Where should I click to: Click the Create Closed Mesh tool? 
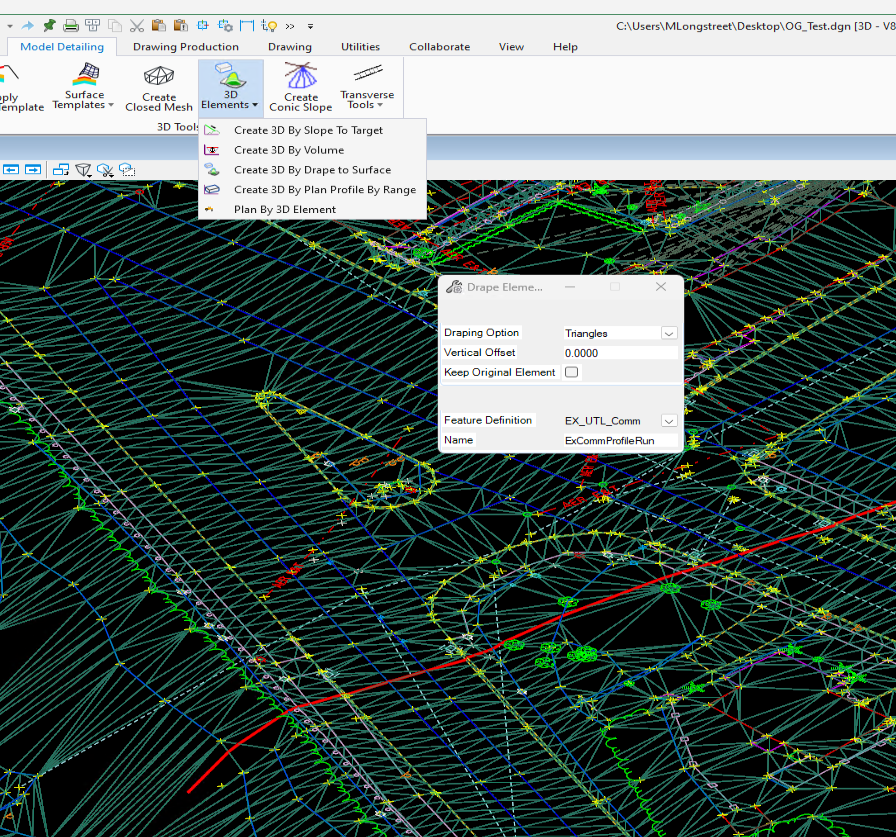coord(158,87)
